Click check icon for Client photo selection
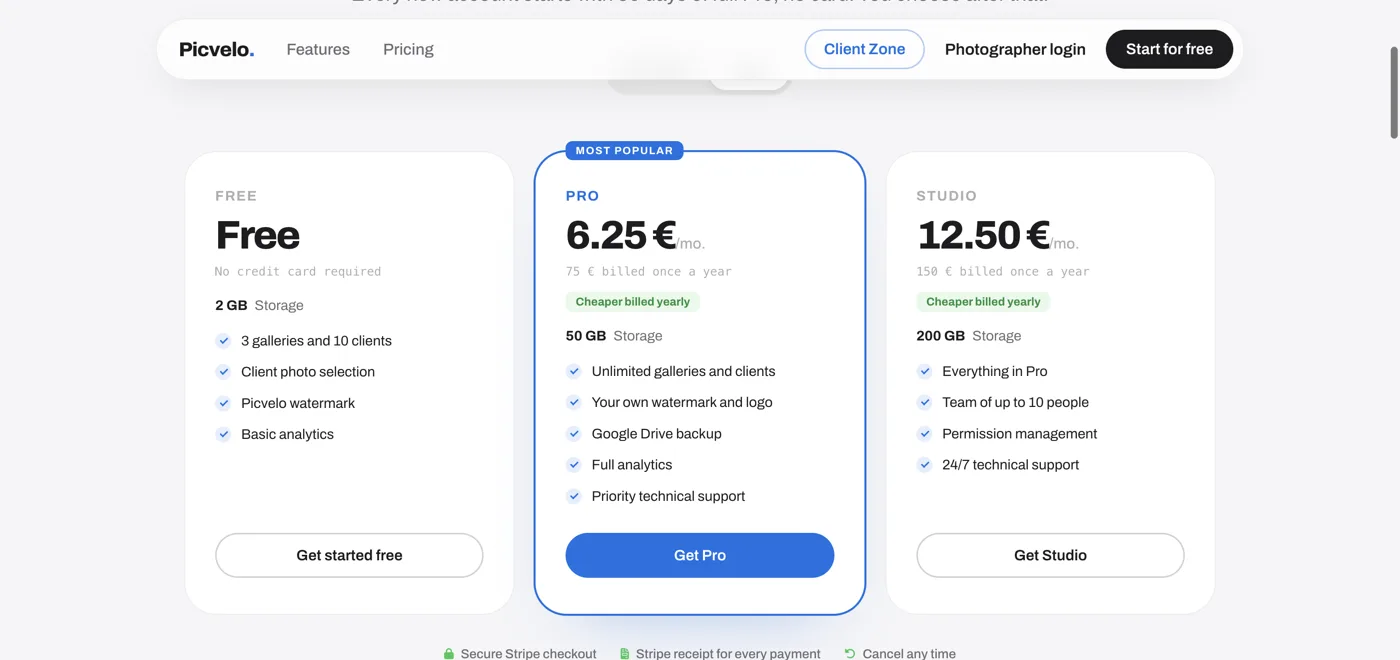The width and height of the screenshot is (1400, 660). pos(223,372)
